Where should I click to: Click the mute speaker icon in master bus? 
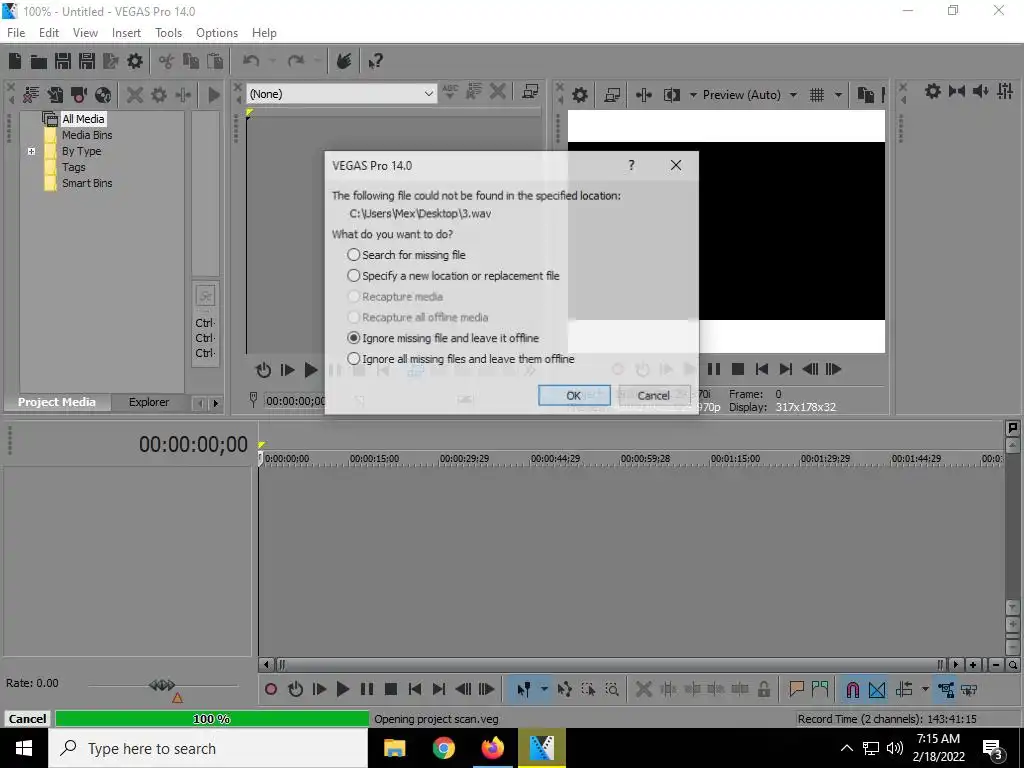pyautogui.click(x=980, y=91)
